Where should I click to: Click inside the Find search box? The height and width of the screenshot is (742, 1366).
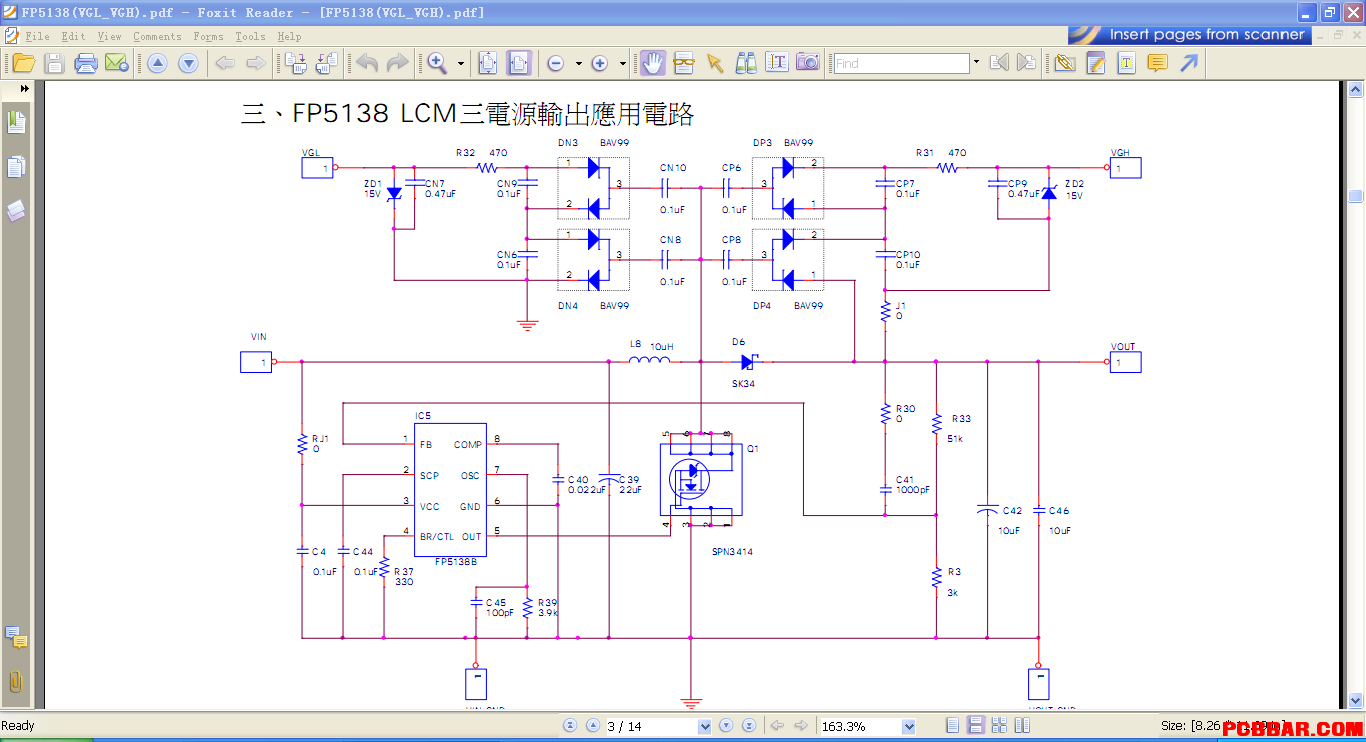(901, 63)
